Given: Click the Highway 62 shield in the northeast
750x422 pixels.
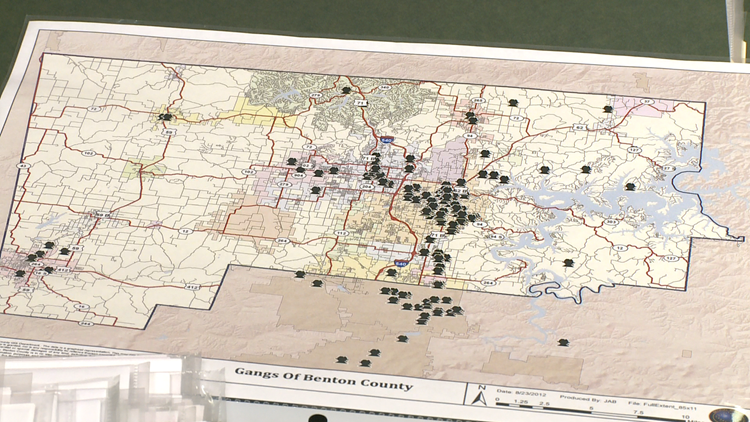Looking at the screenshot, I should (x=580, y=129).
